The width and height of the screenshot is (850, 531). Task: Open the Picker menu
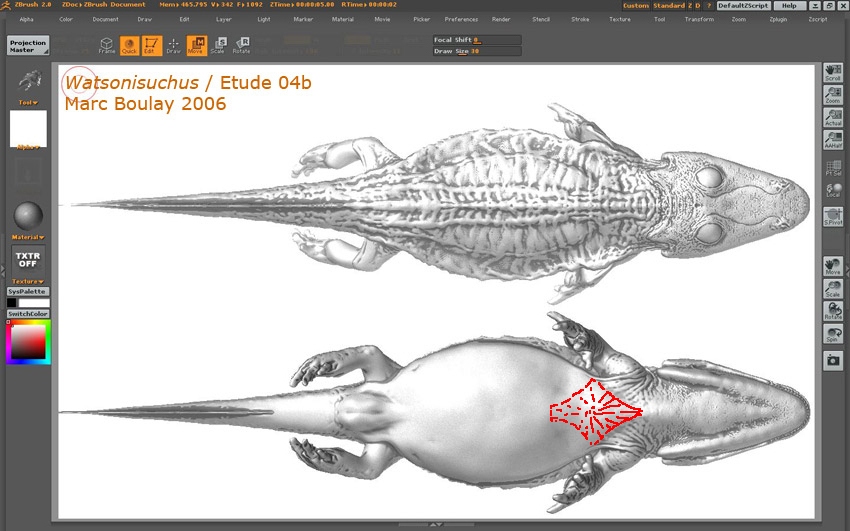(x=422, y=20)
